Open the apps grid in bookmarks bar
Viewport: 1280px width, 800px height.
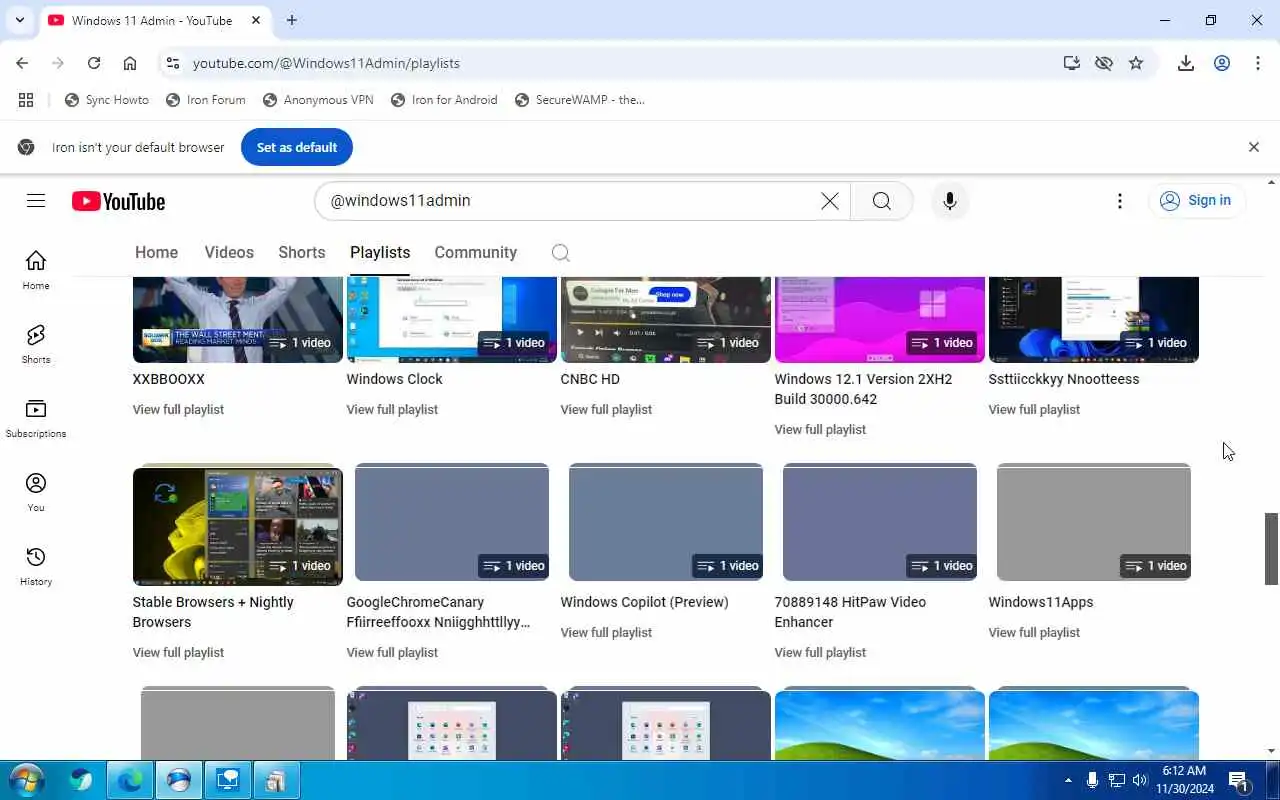click(26, 100)
